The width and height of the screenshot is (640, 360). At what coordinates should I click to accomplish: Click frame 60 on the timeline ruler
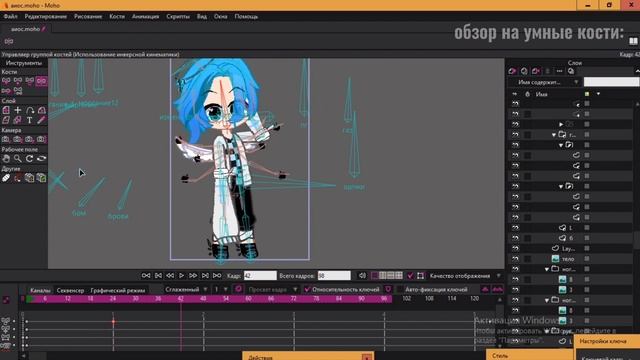248,299
